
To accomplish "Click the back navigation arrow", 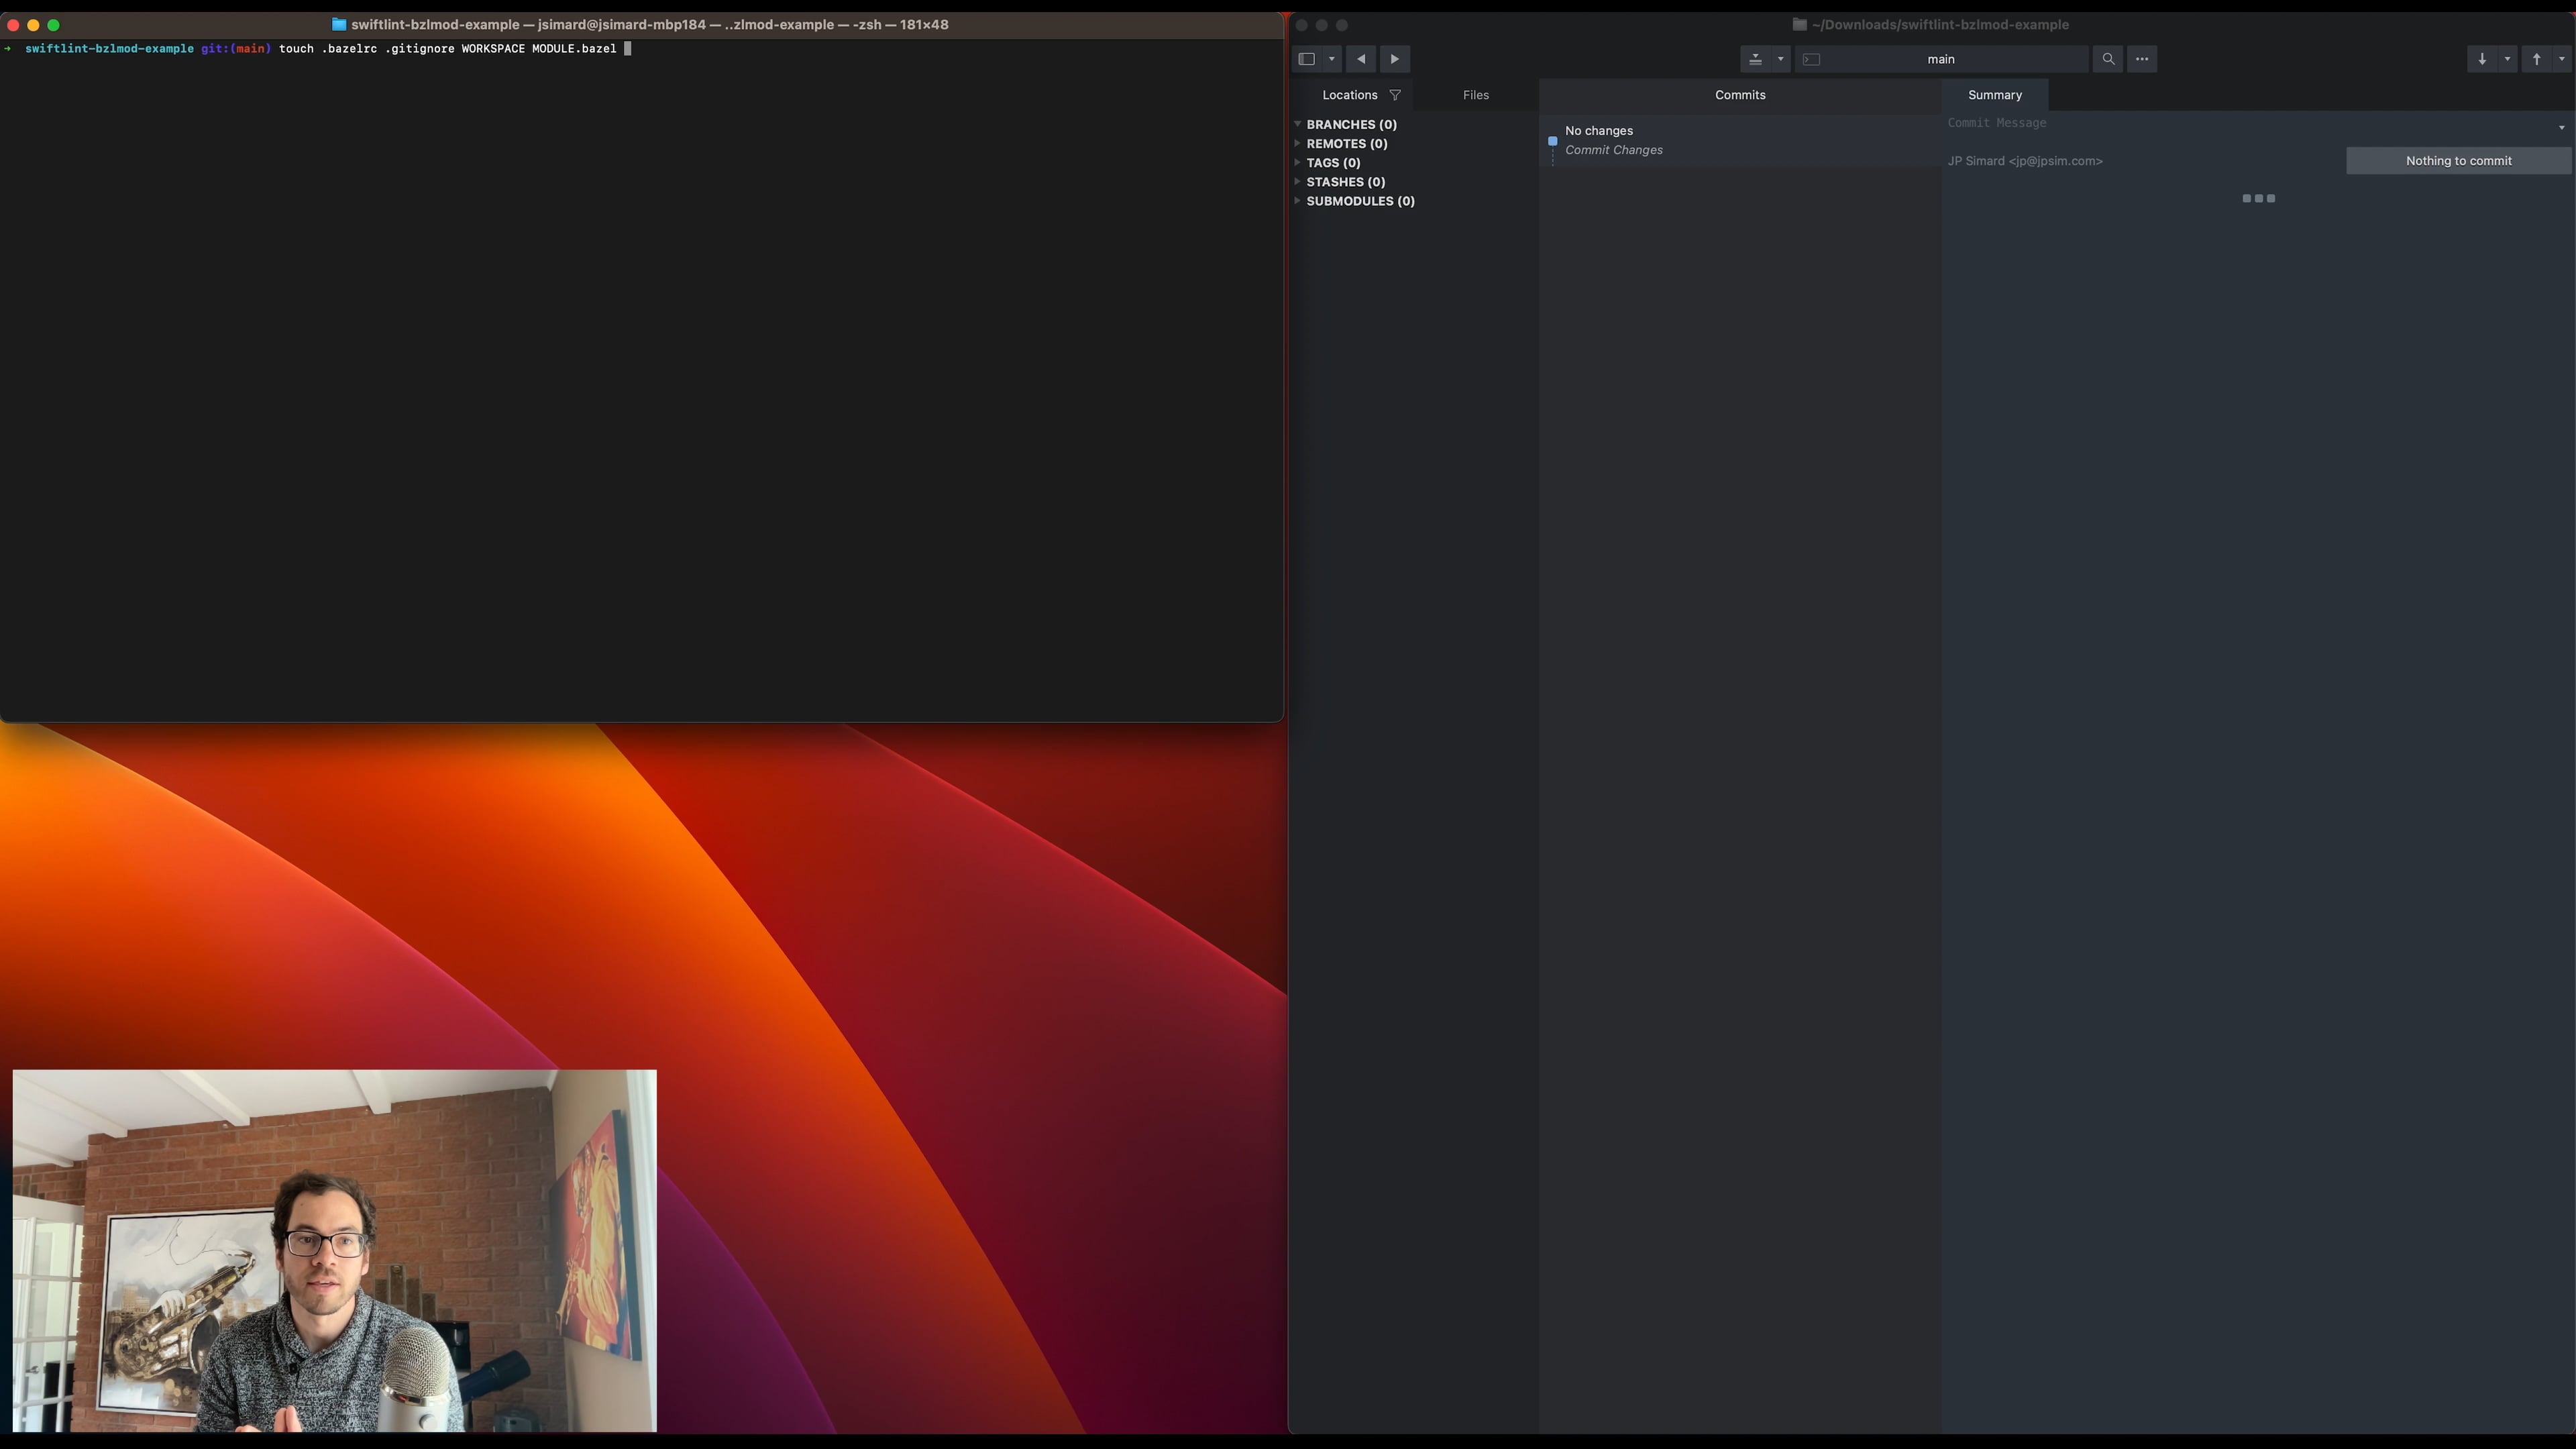I will tap(1361, 59).
